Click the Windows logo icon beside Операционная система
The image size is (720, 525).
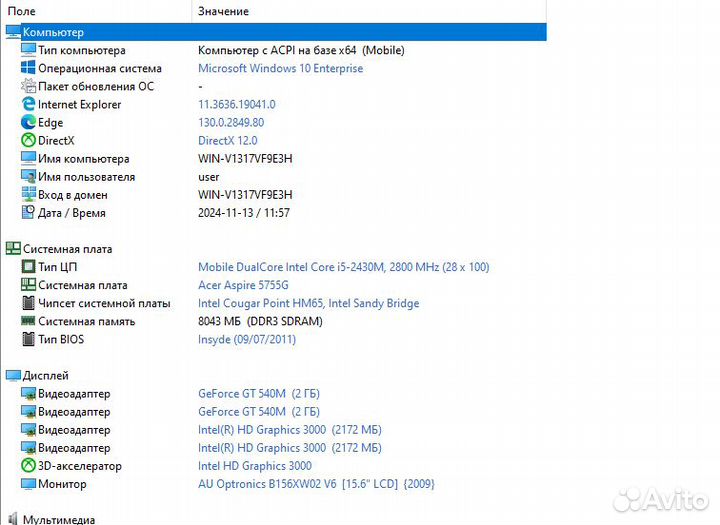[28, 68]
